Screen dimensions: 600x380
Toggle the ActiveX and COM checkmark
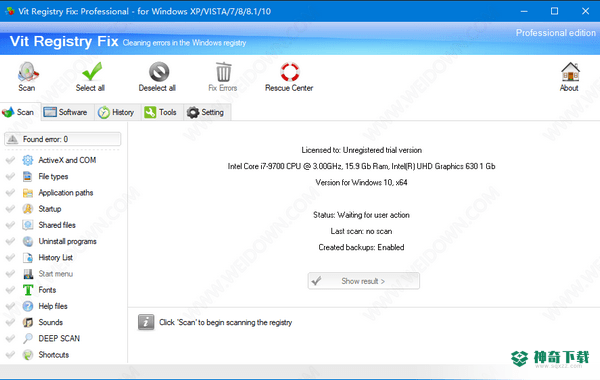point(10,160)
